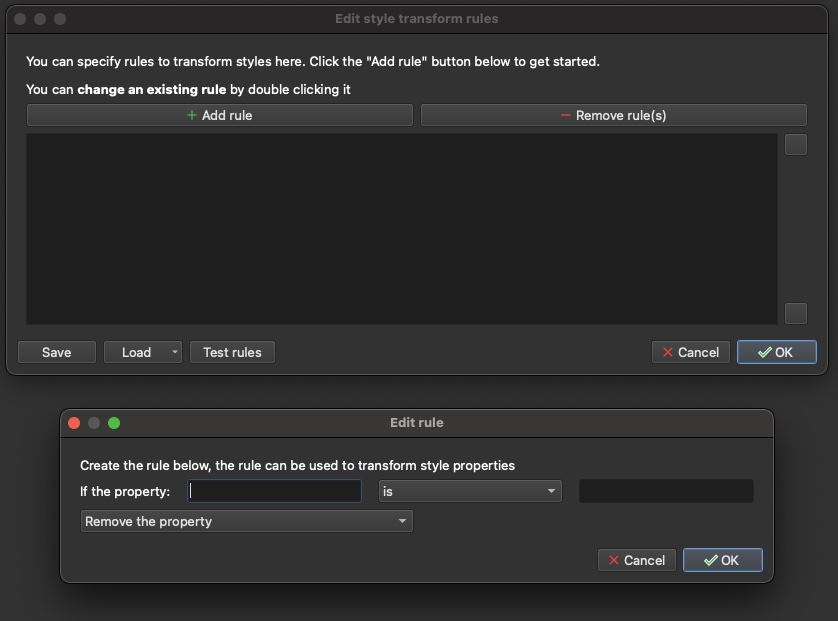Confirm the Edit rule dialog with OK
Screen dimensions: 838x621
coord(722,560)
